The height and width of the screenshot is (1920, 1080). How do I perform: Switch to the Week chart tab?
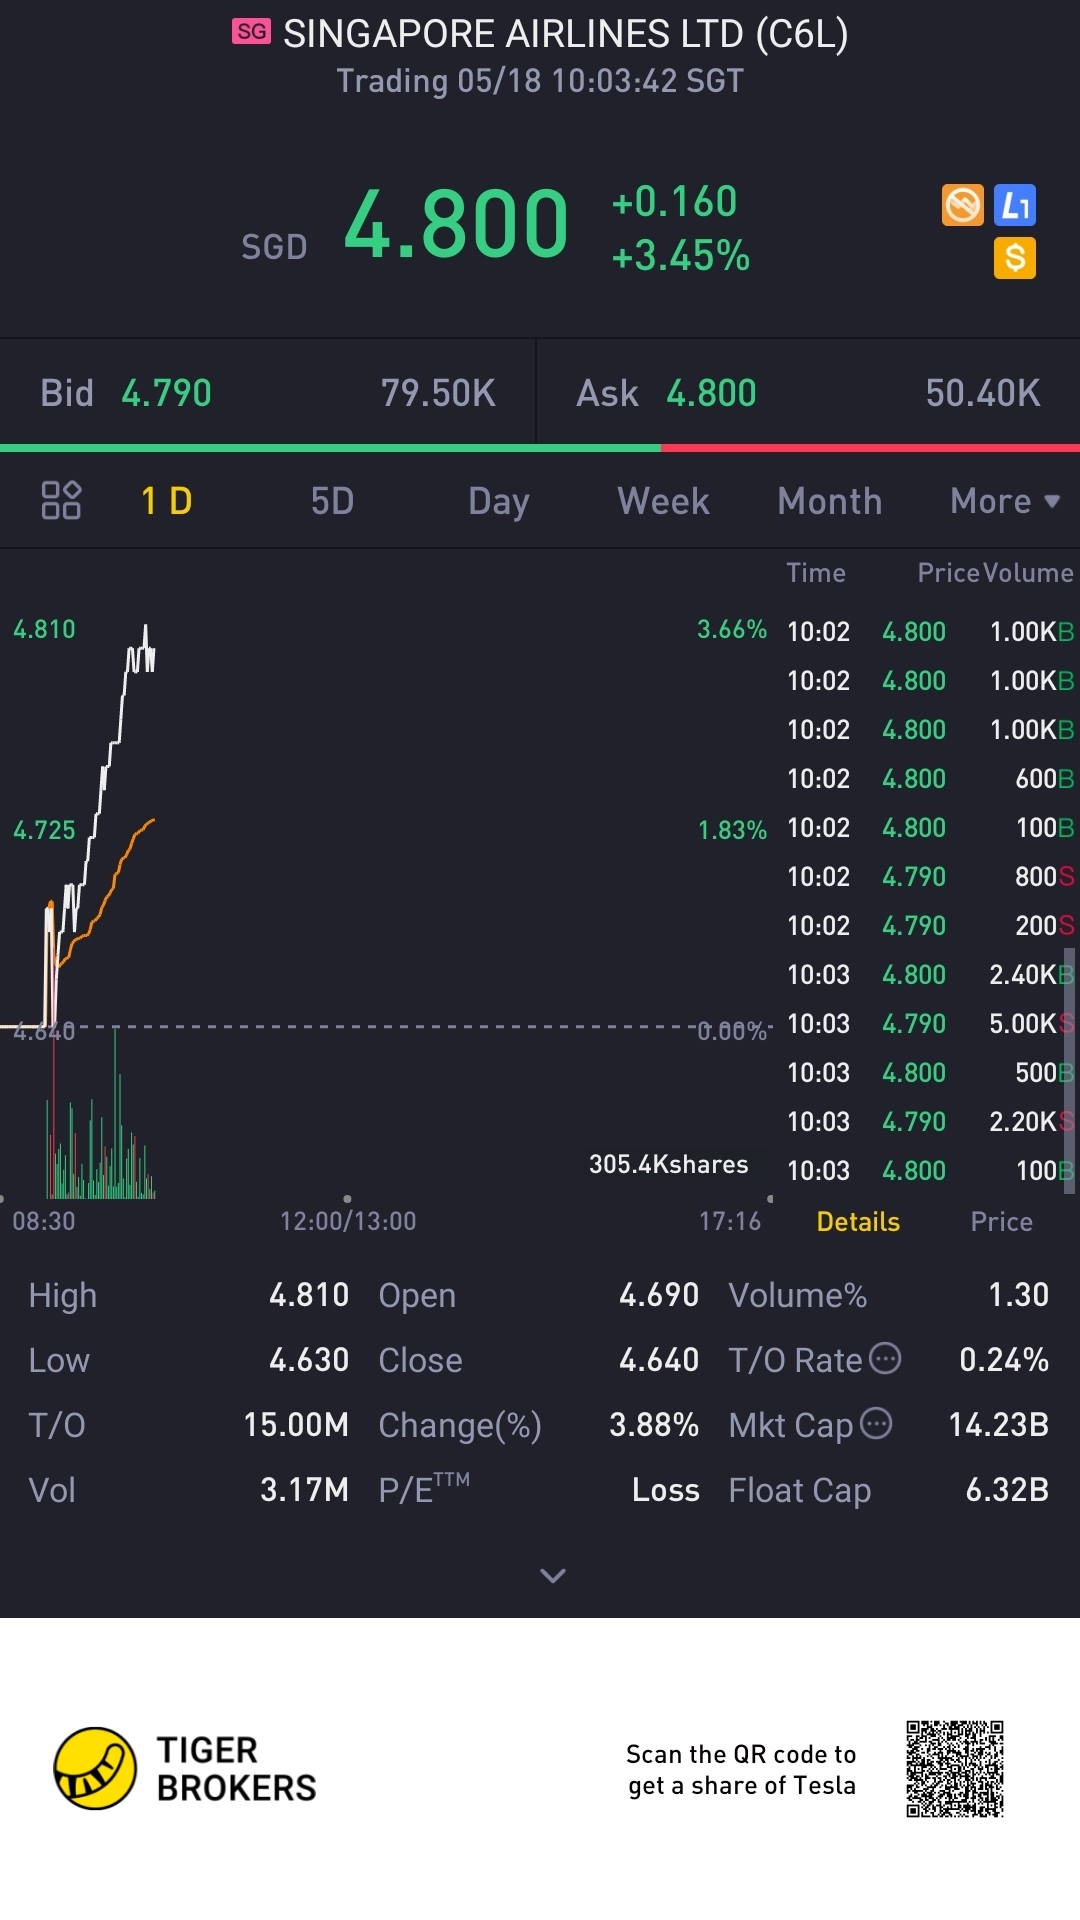[663, 501]
